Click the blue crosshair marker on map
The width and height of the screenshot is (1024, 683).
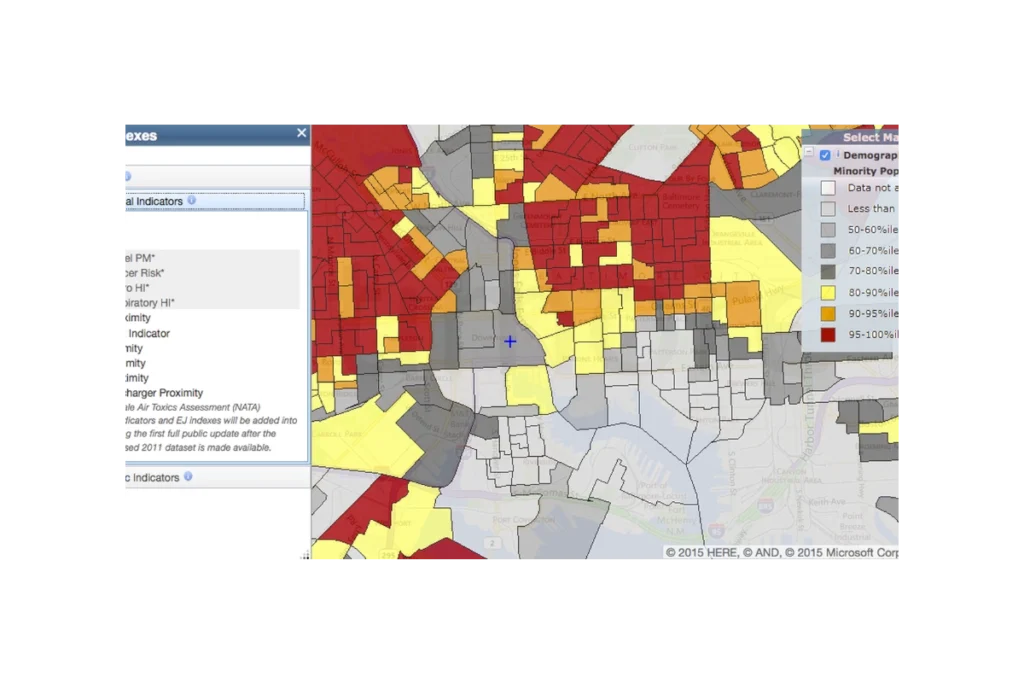[x=510, y=342]
